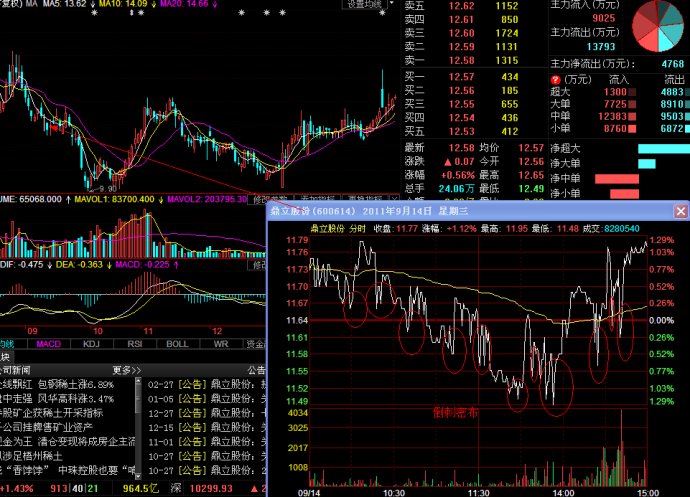The height and width of the screenshot is (497, 690).
Task: Select the BOLL indicator tab
Action: coord(176,344)
